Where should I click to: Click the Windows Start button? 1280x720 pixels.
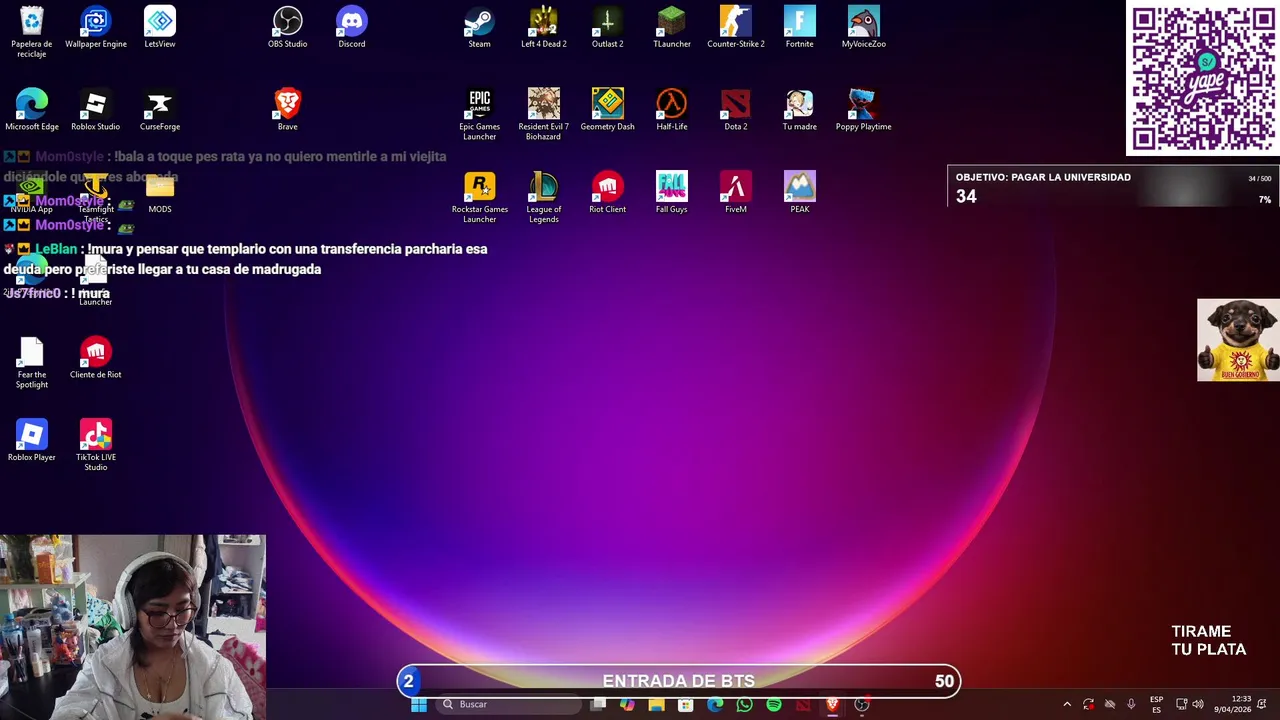pyautogui.click(x=419, y=705)
